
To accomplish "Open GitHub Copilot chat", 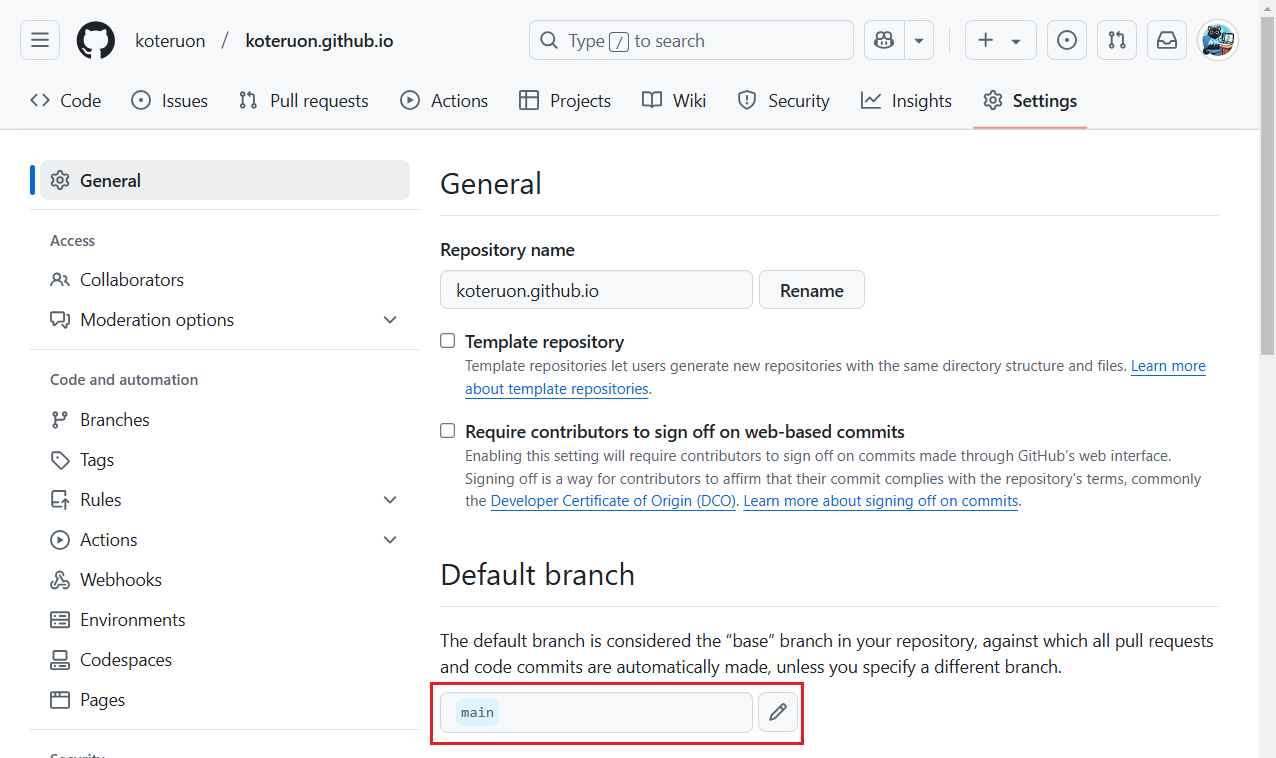I will coord(883,40).
